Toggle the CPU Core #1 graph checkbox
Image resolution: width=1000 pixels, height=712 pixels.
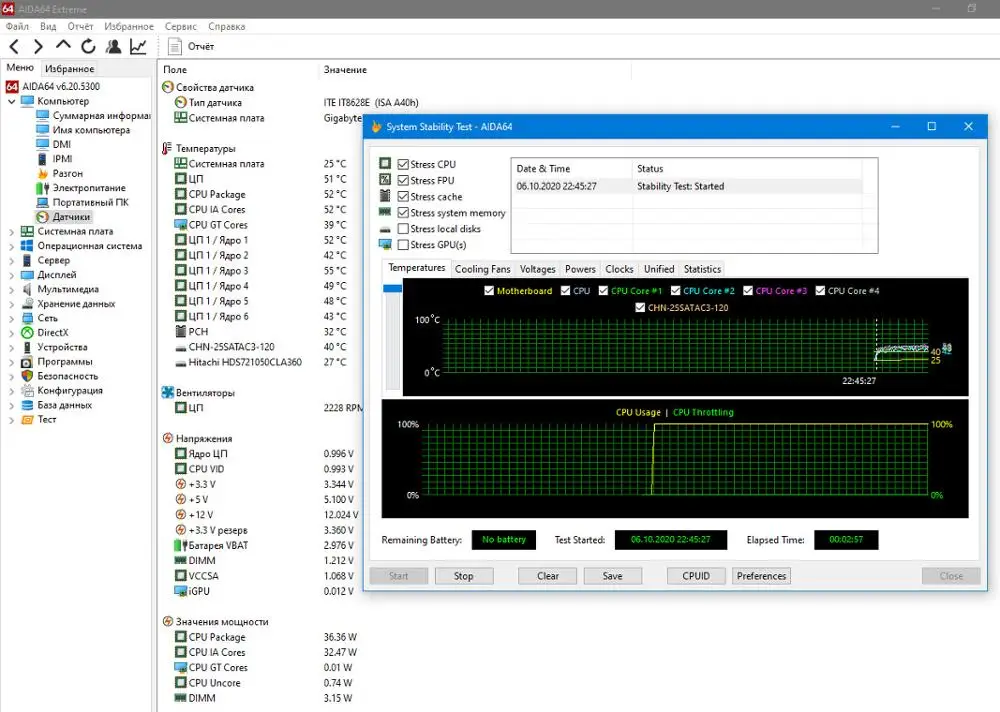[x=604, y=291]
